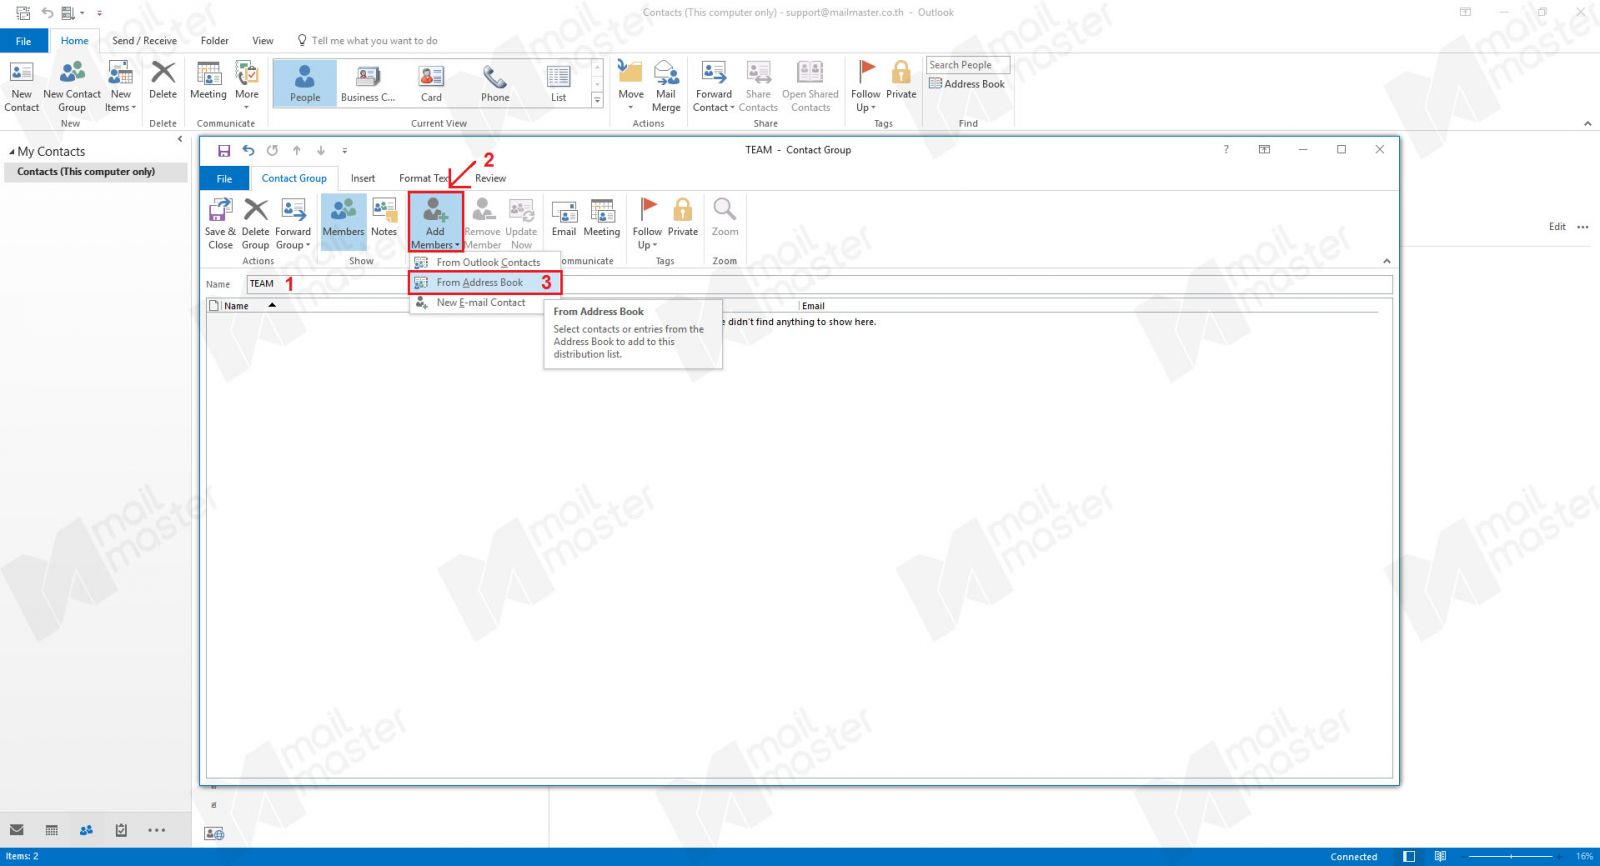The width and height of the screenshot is (1600, 866).
Task: Click the Name field containing TEAM
Action: tap(819, 284)
